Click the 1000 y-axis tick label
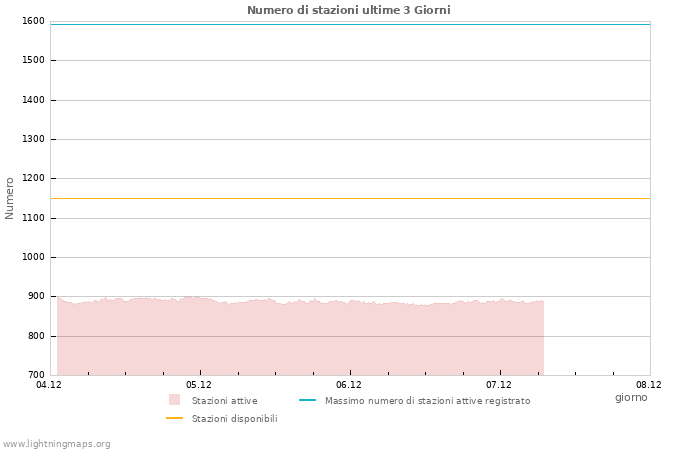Viewport: 700px width, 450px height. tap(33, 257)
